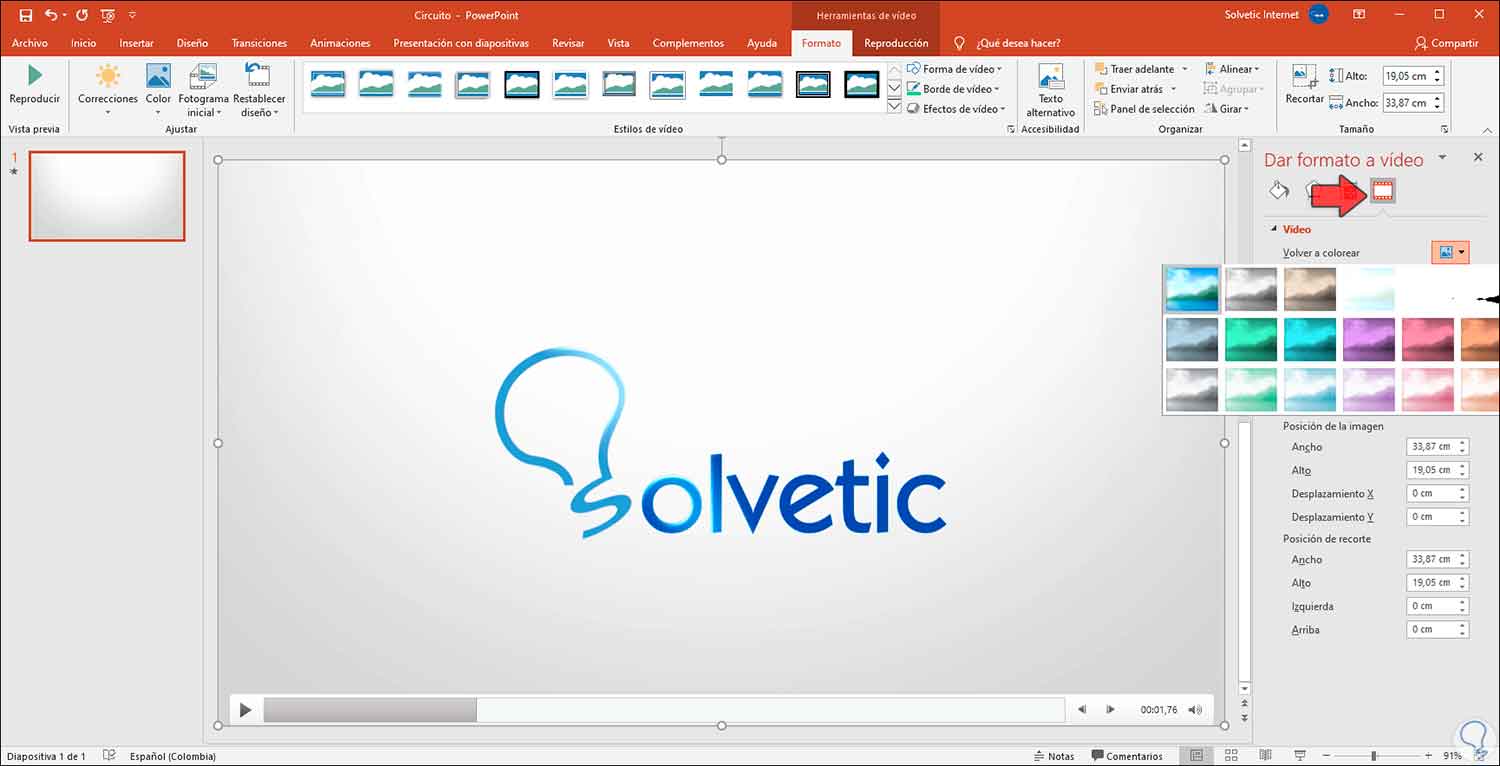Click the Recortar crop tool
Image resolution: width=1500 pixels, height=766 pixels.
click(1305, 86)
